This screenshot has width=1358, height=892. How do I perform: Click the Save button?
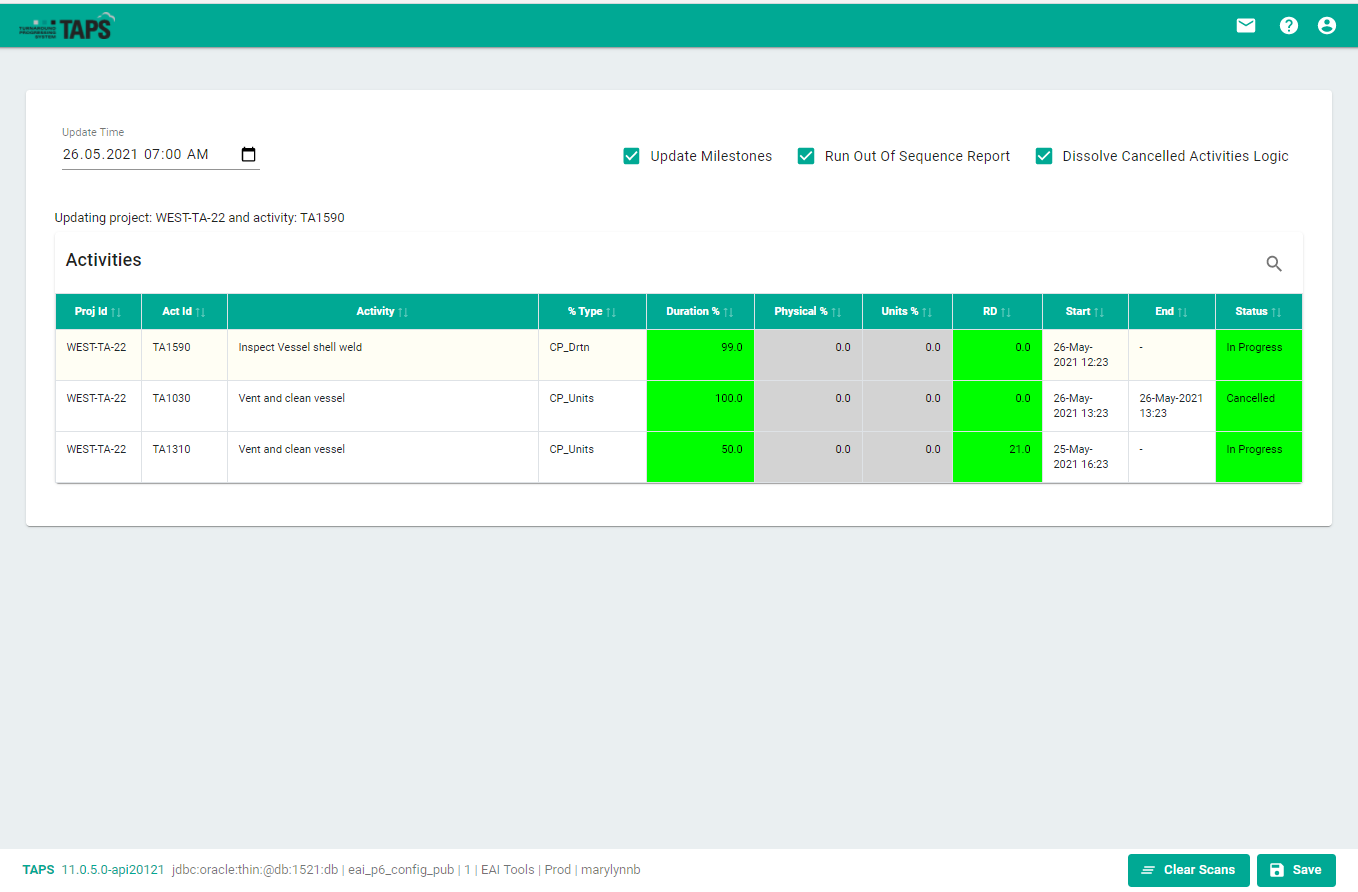(x=1295, y=870)
